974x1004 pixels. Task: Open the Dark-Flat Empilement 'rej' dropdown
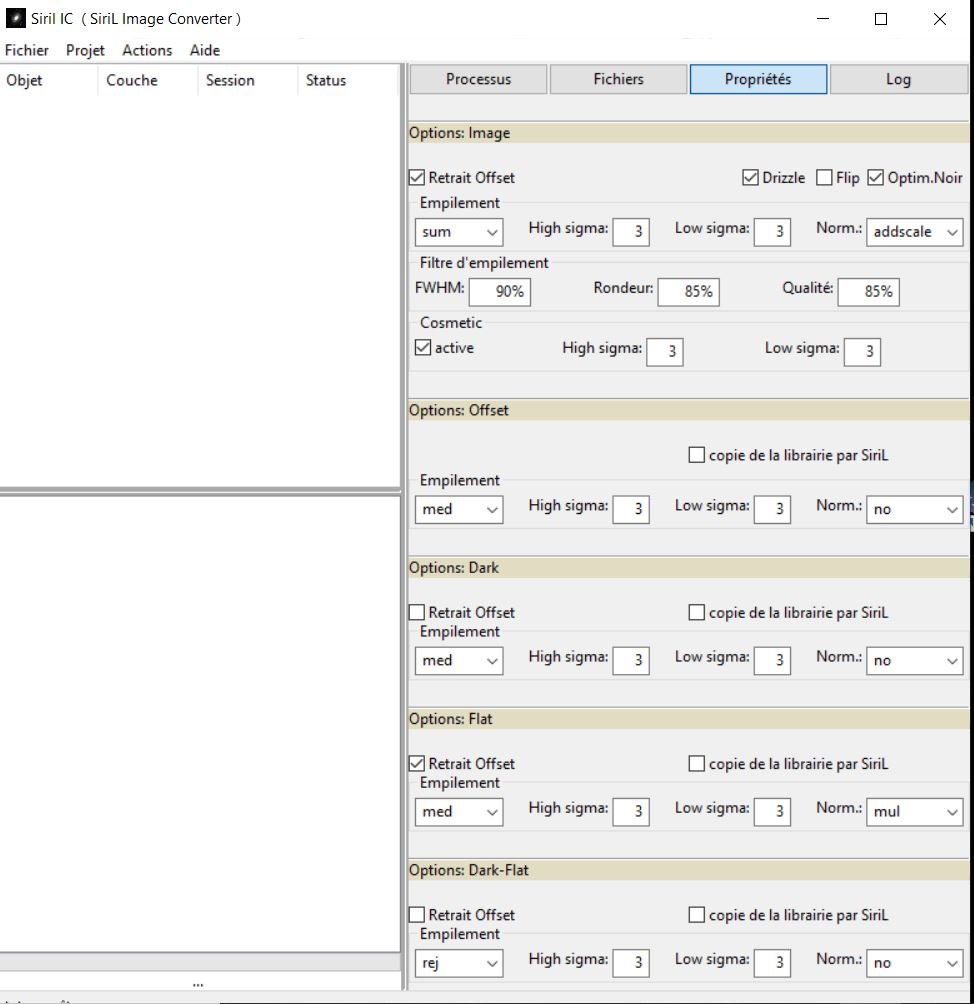[x=459, y=963]
